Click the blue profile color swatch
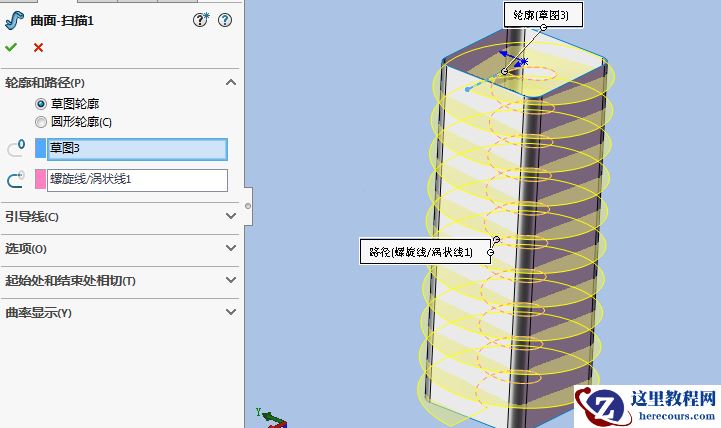721x428 pixels. click(x=40, y=148)
